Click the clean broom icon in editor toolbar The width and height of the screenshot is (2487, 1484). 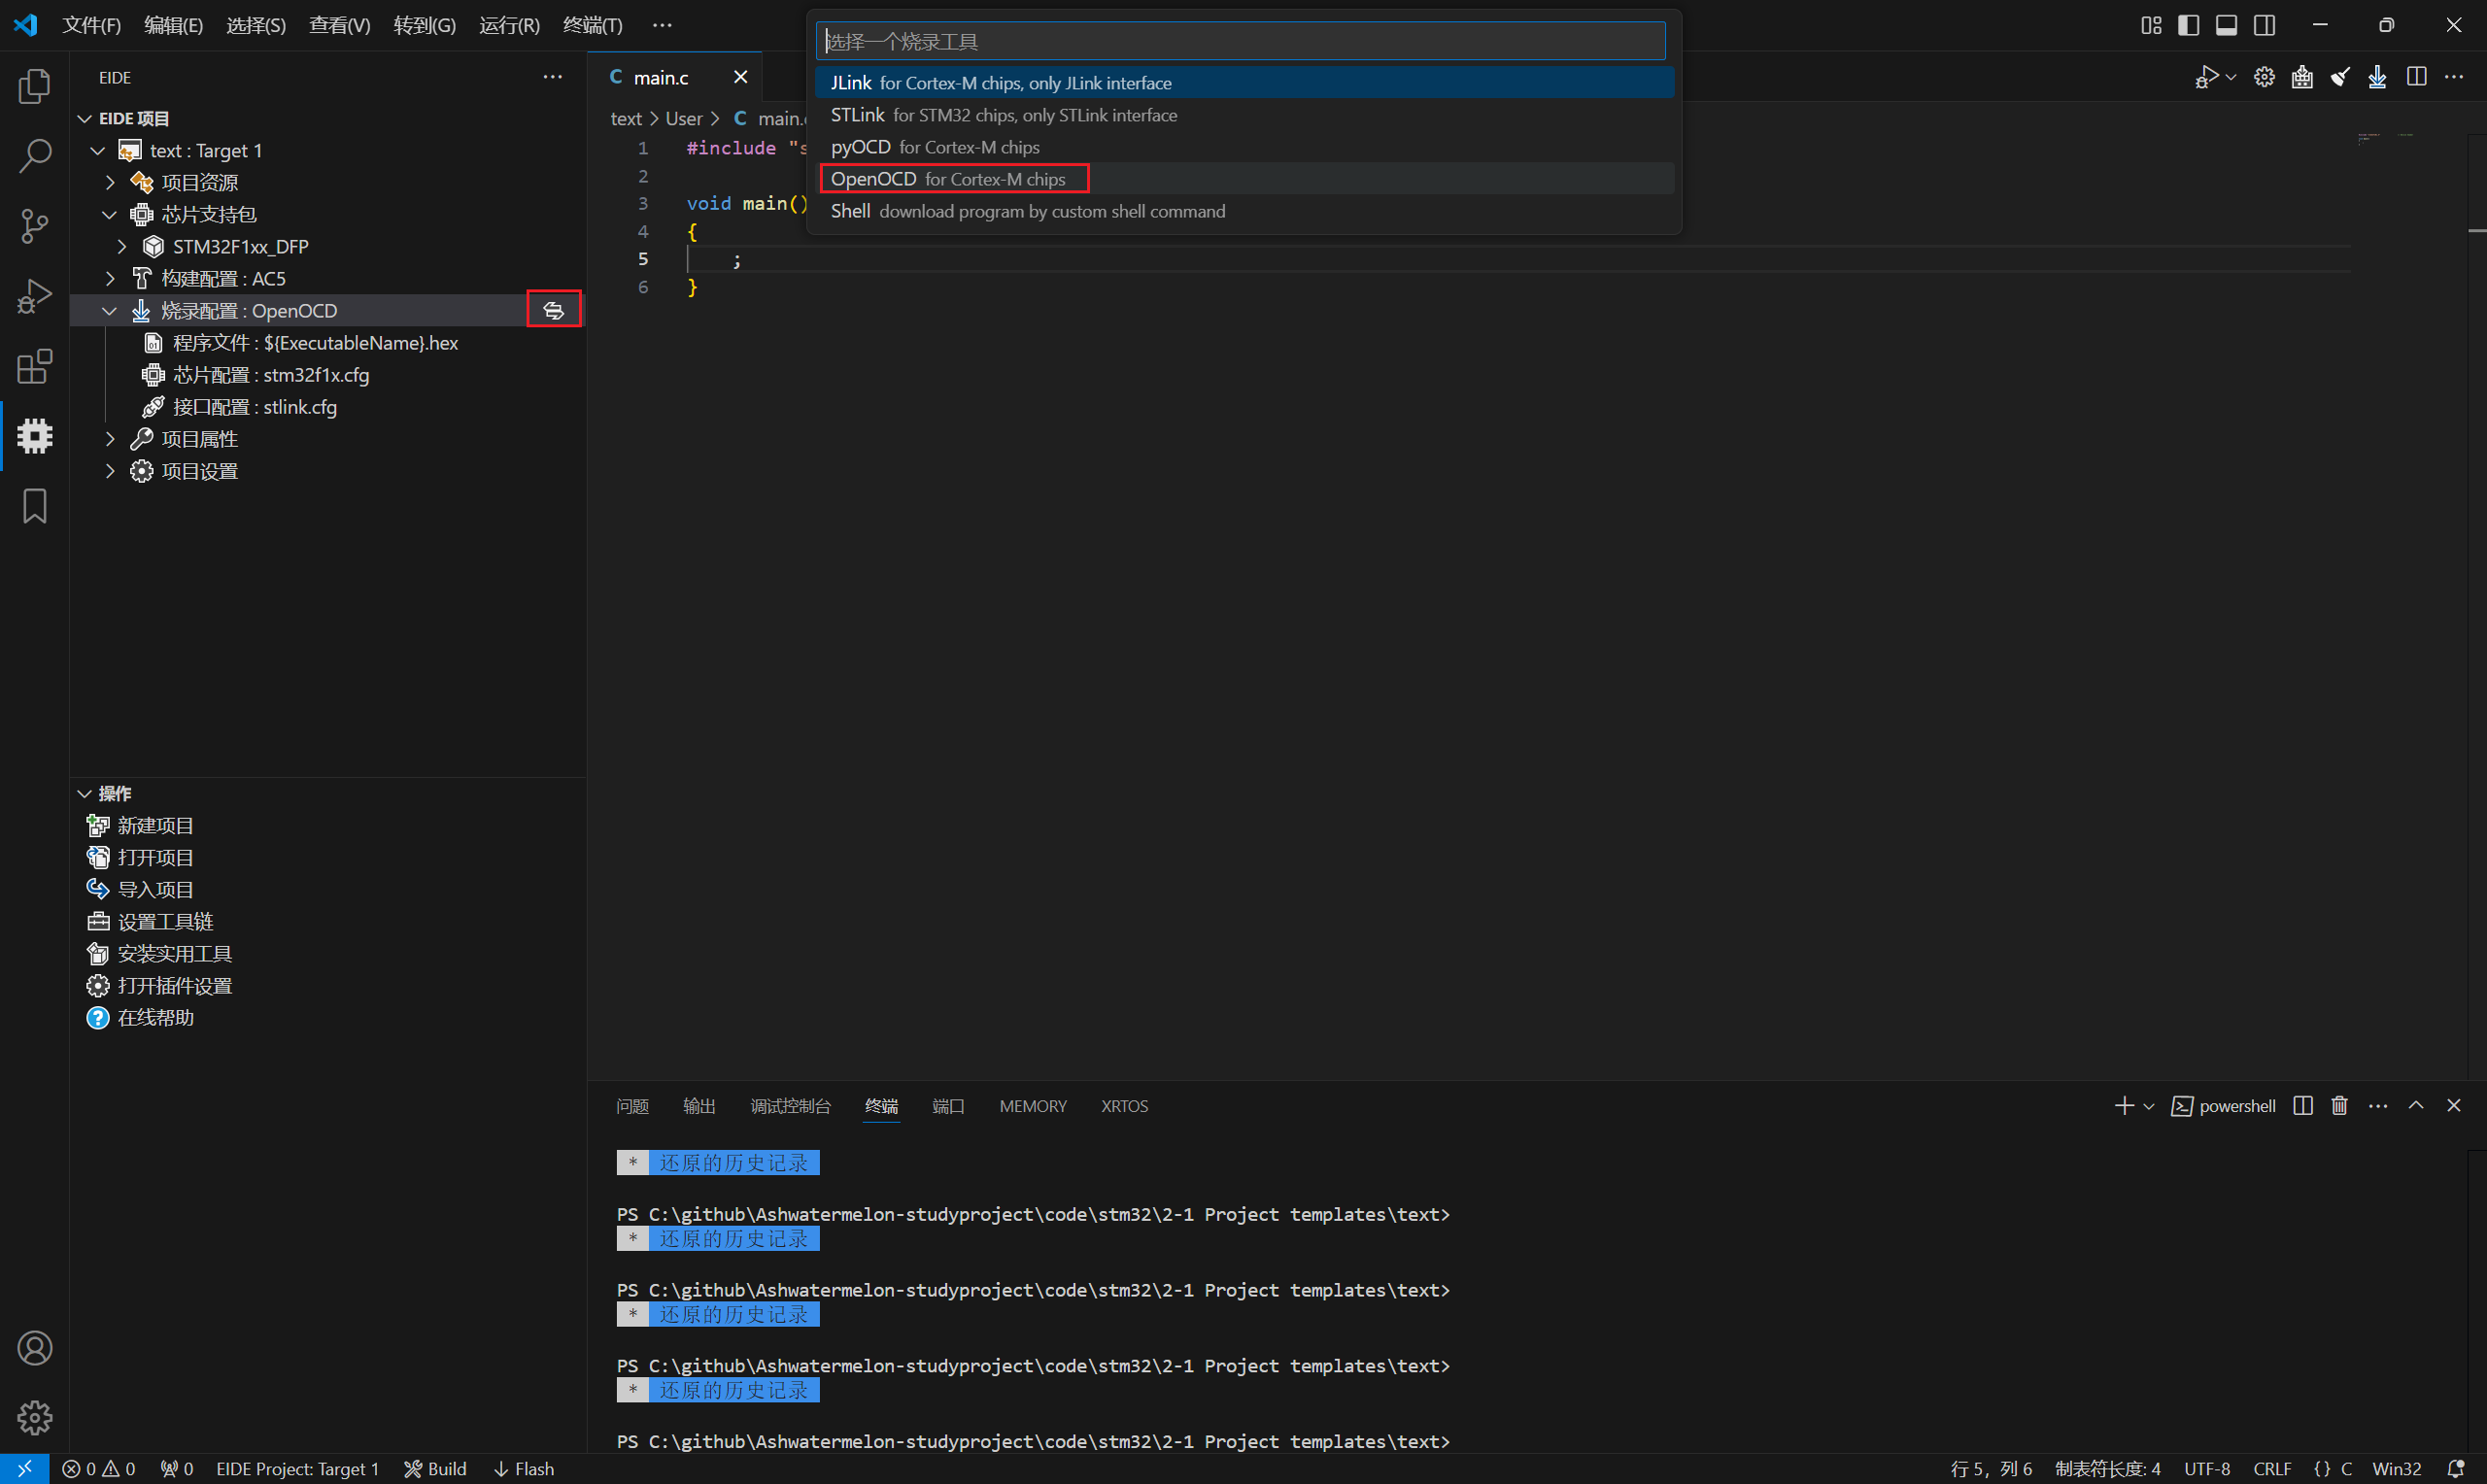(2340, 77)
